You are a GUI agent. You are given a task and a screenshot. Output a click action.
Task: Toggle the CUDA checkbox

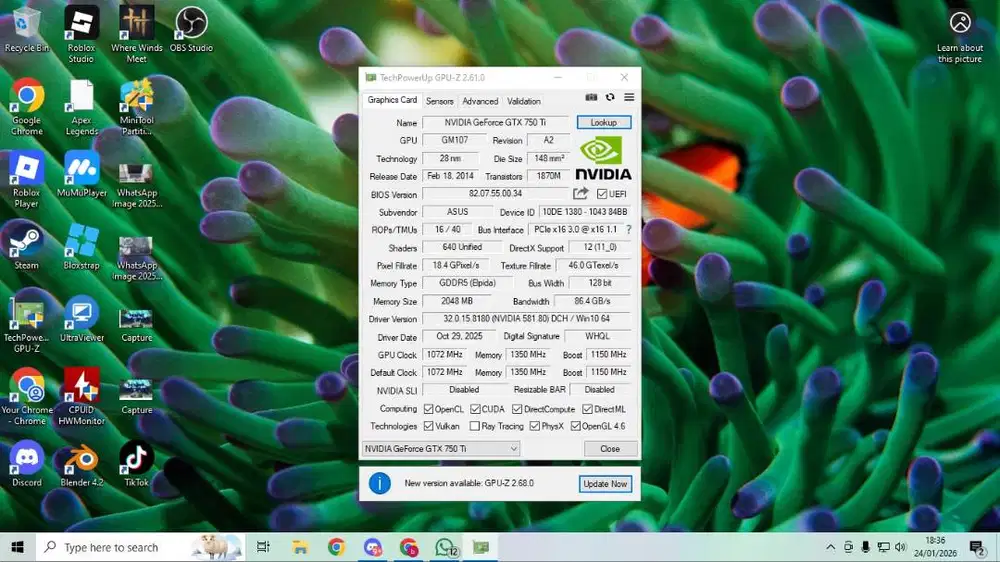476,409
